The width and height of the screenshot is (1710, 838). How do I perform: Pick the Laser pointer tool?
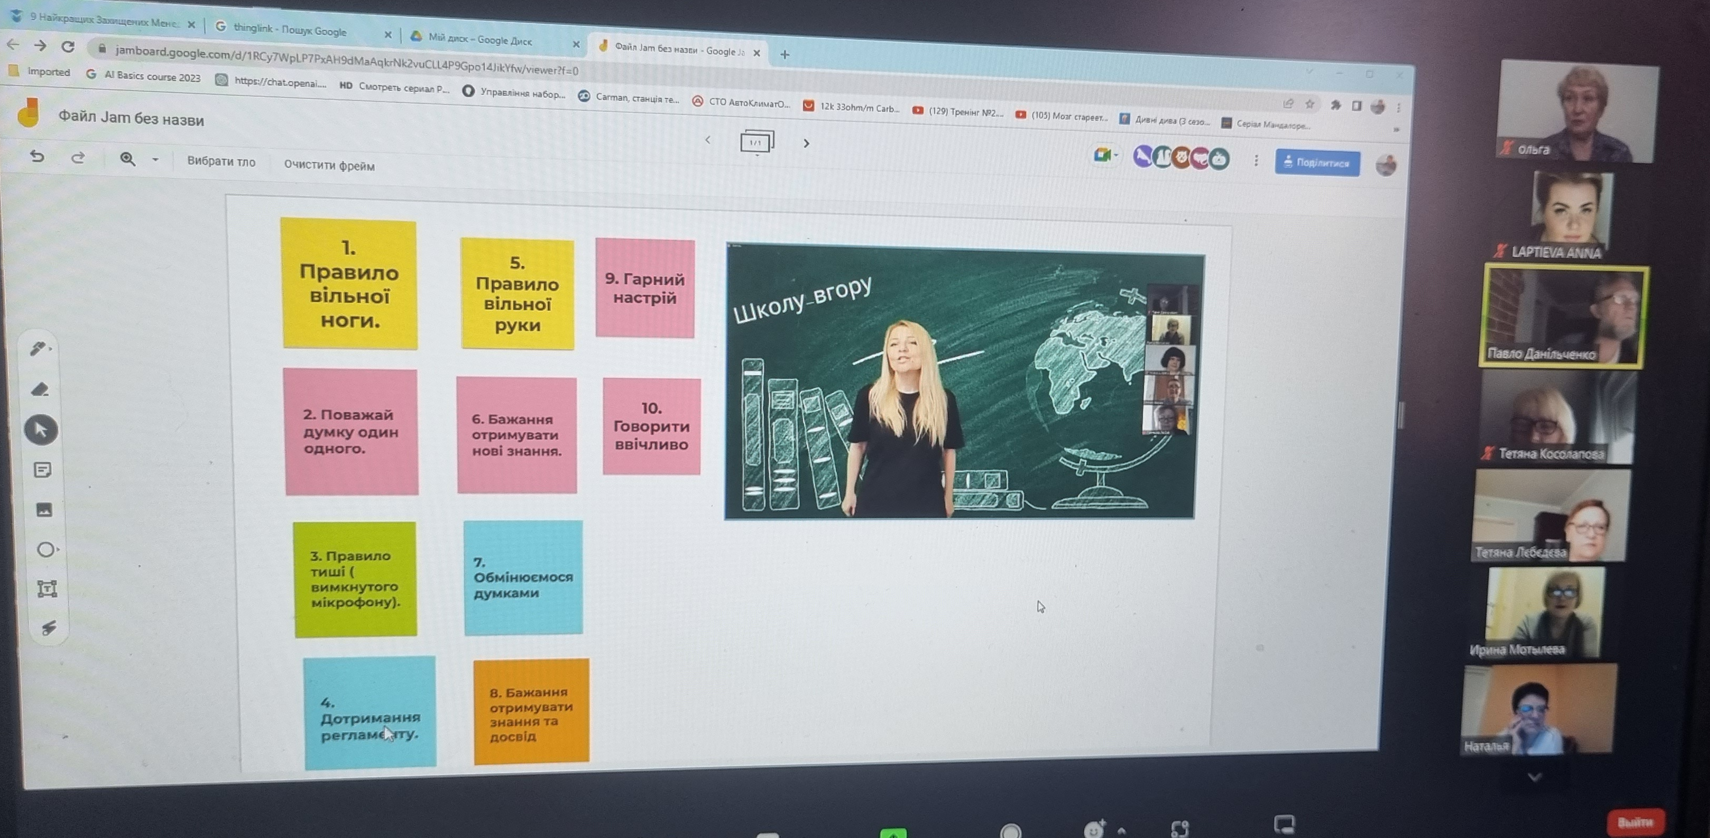click(x=48, y=628)
